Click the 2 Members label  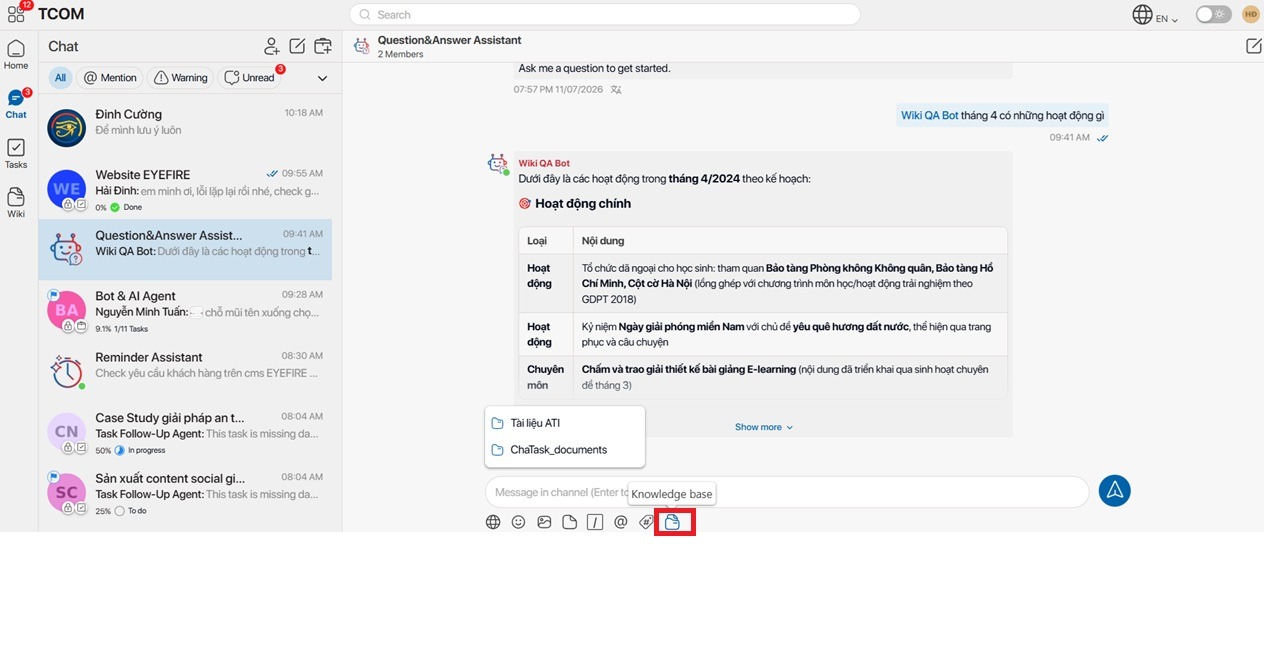pyautogui.click(x=401, y=55)
